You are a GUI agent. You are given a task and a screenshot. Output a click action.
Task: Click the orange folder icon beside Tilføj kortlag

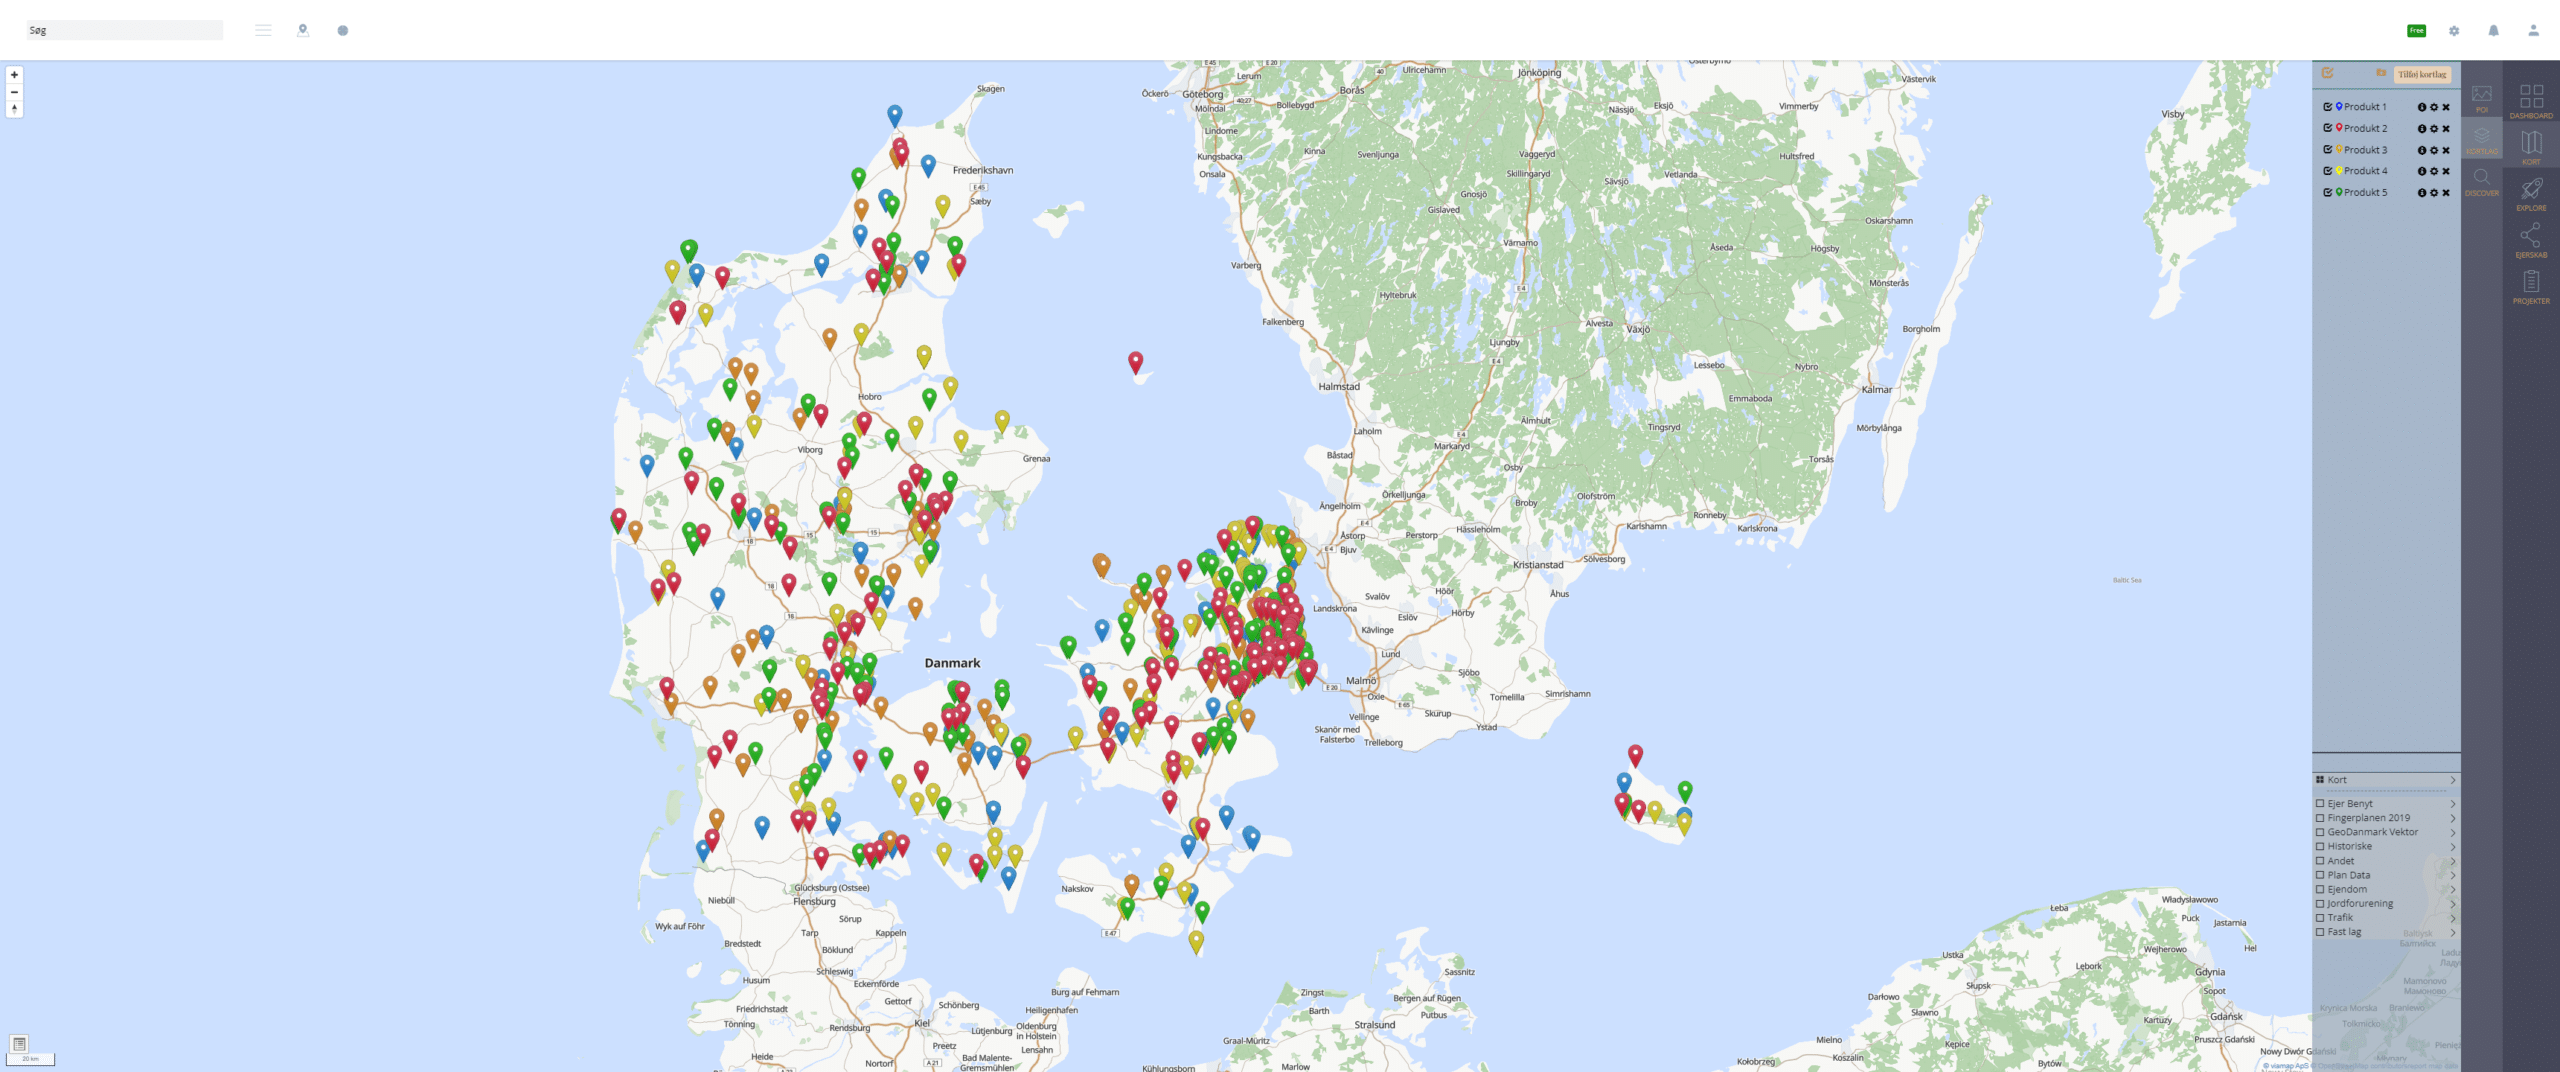[x=2381, y=73]
